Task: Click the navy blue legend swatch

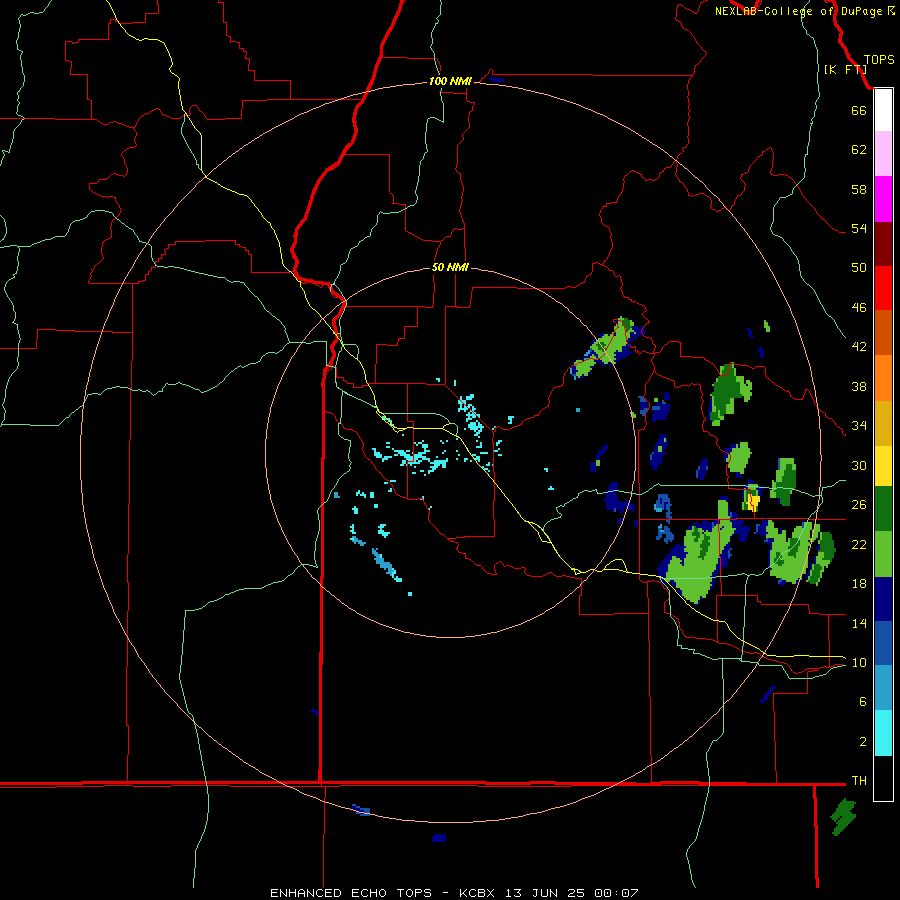Action: [x=883, y=599]
